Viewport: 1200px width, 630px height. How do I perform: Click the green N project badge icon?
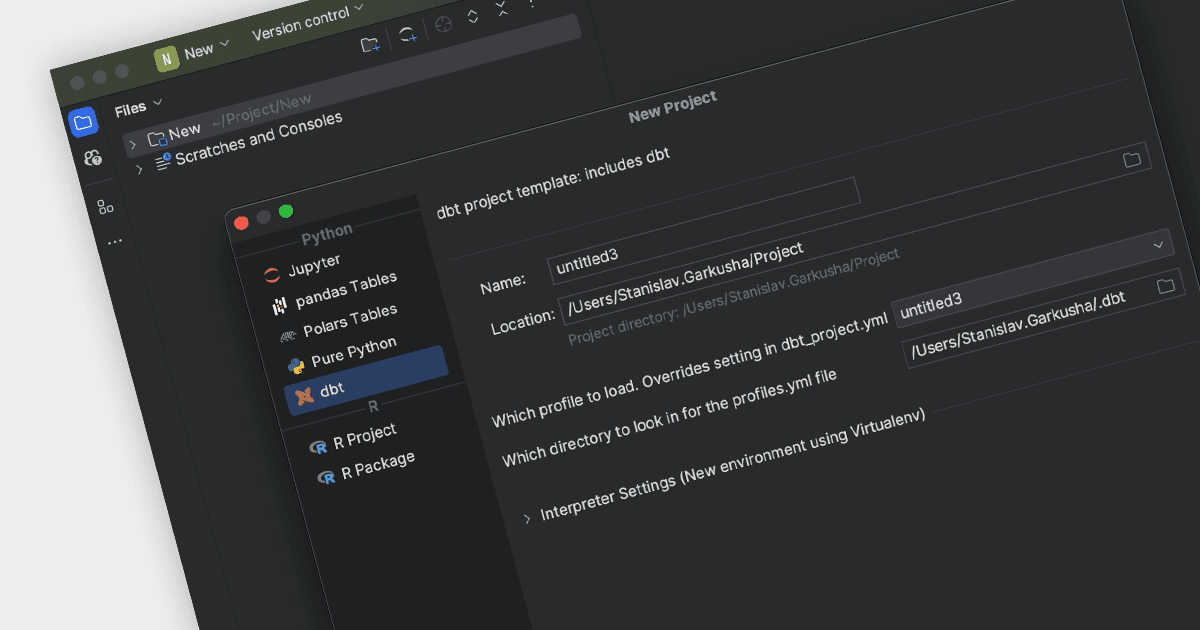pyautogui.click(x=167, y=59)
